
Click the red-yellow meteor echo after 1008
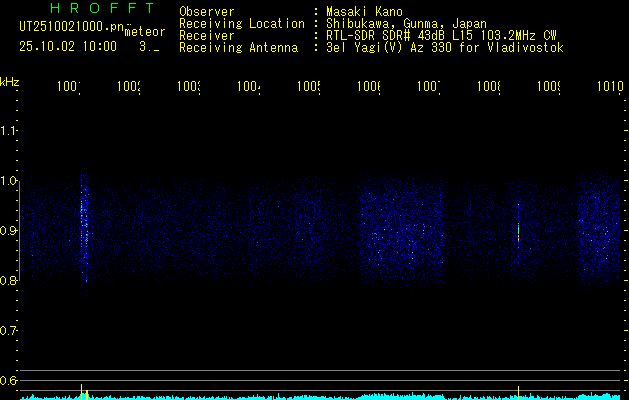(x=518, y=232)
